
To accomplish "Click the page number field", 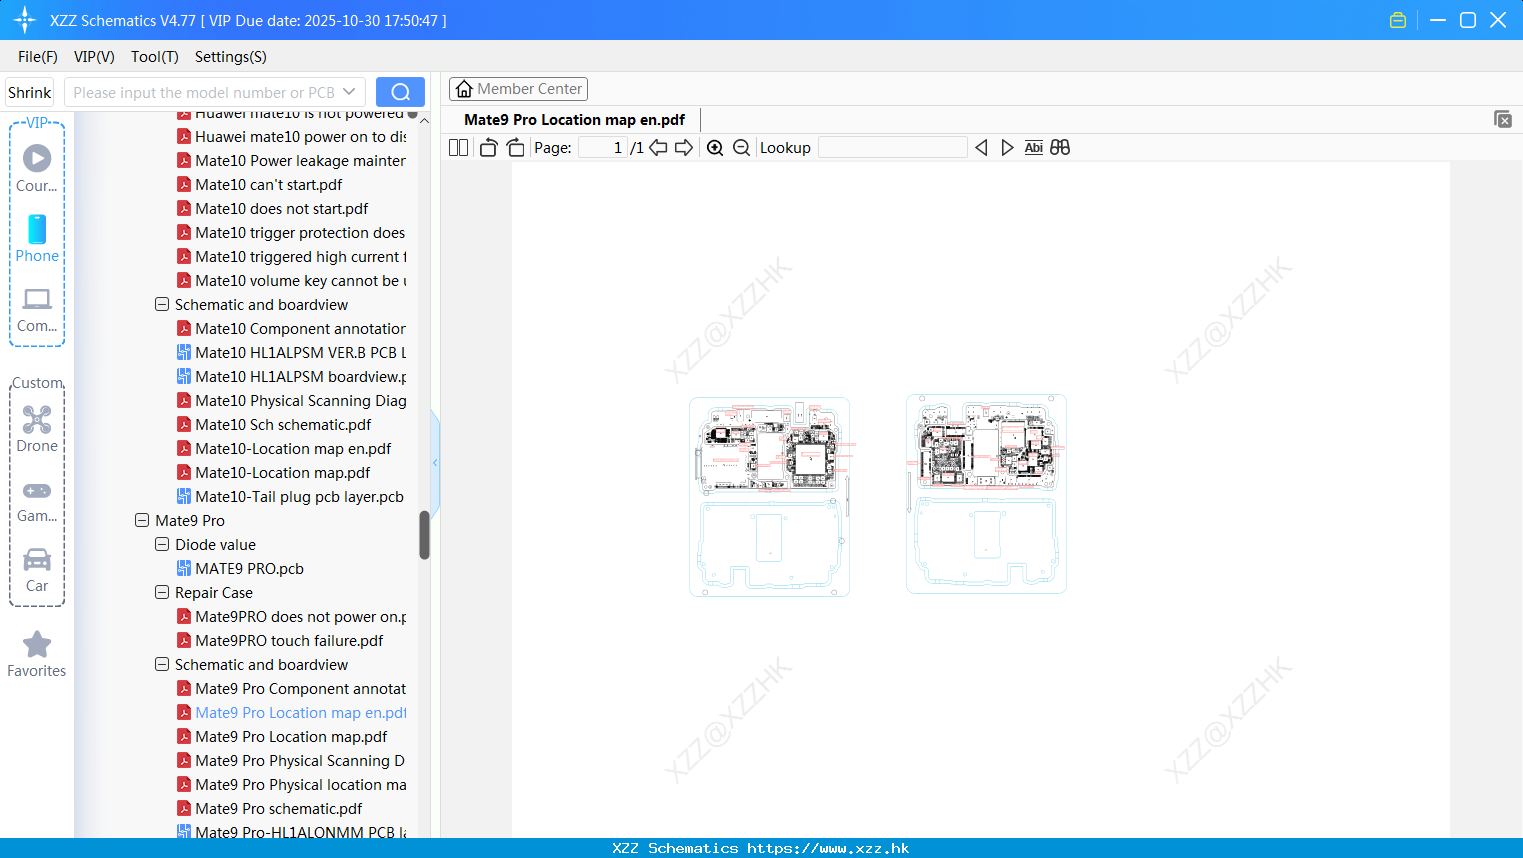I will (x=602, y=148).
